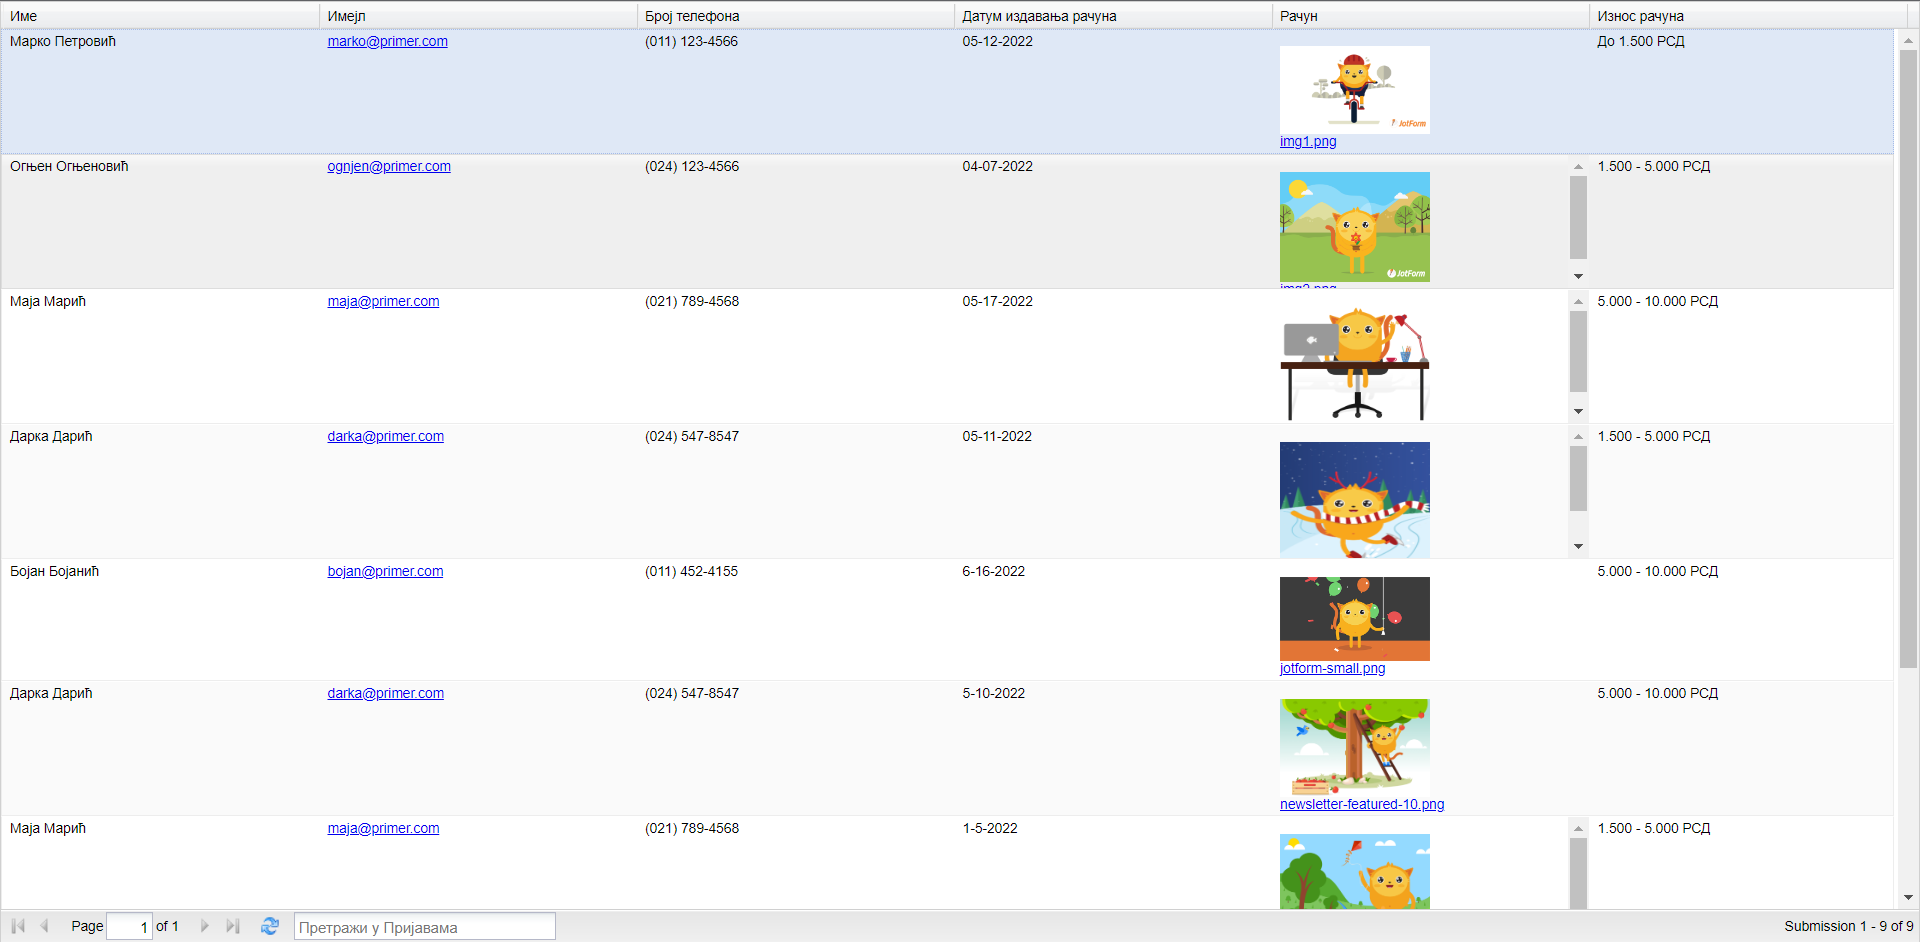Viewport: 1920px width, 942px height.
Task: Click the page number input field
Action: tap(130, 926)
